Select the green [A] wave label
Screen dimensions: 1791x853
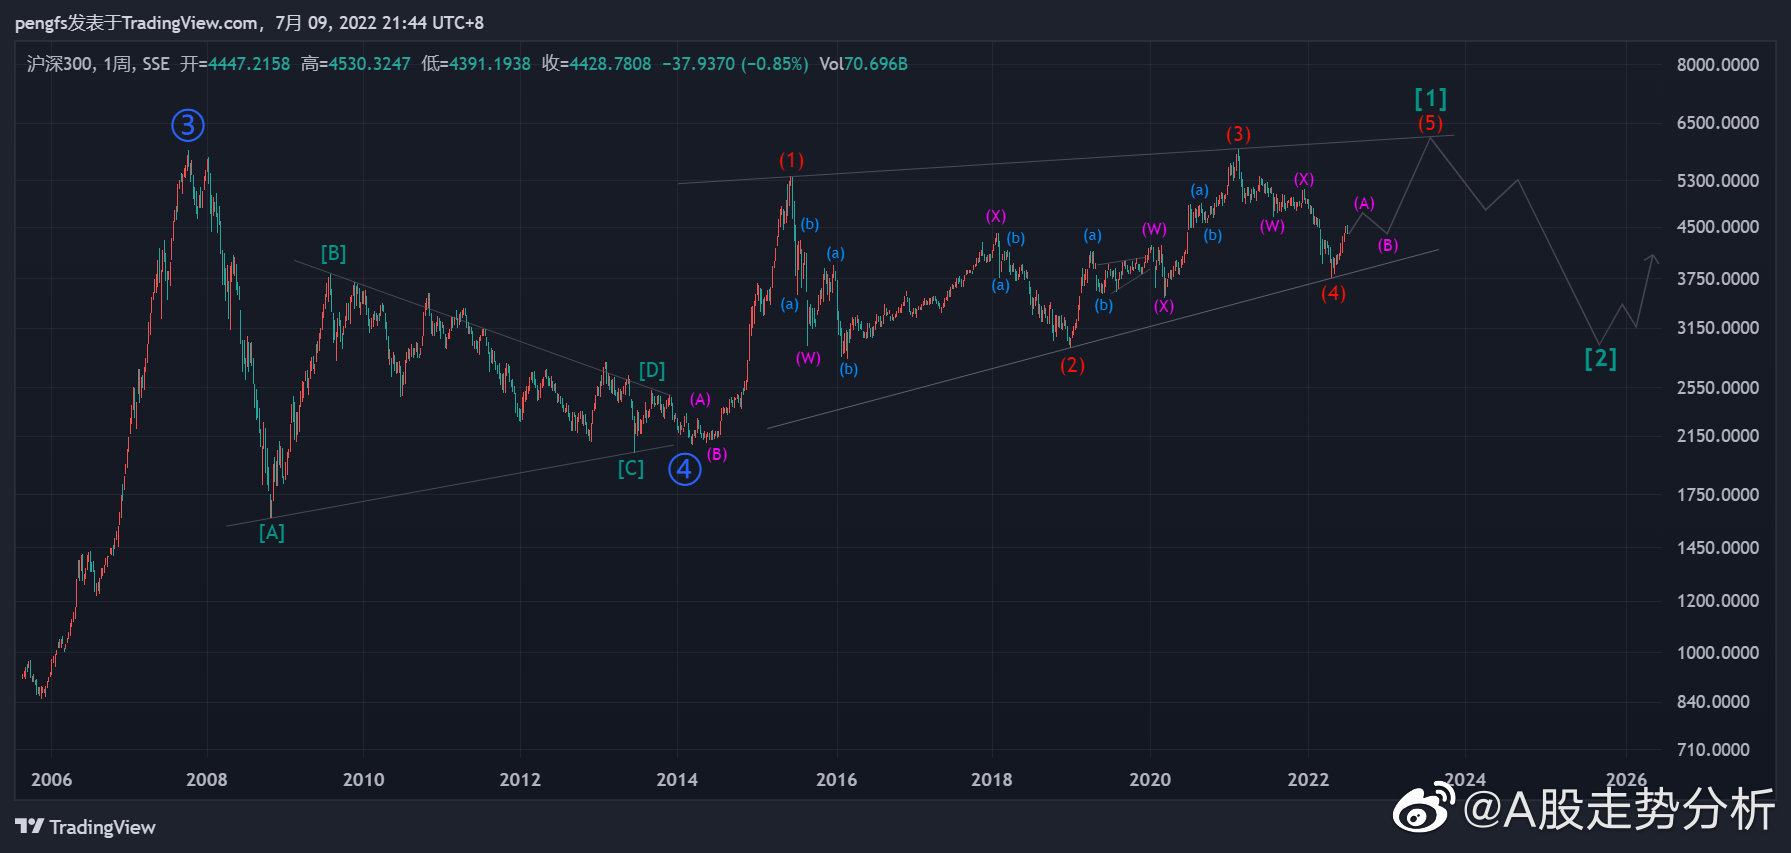tap(272, 533)
